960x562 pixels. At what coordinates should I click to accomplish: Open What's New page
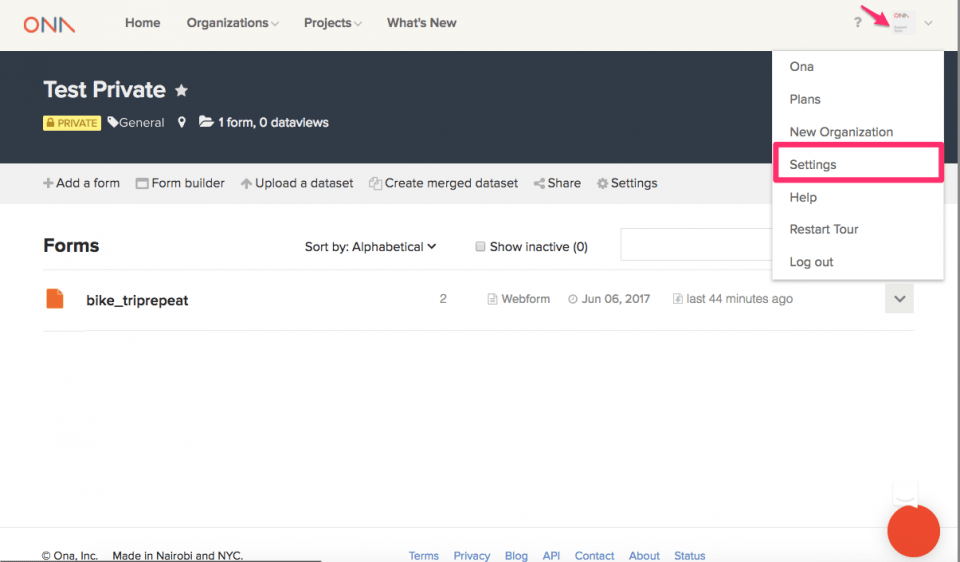[421, 23]
